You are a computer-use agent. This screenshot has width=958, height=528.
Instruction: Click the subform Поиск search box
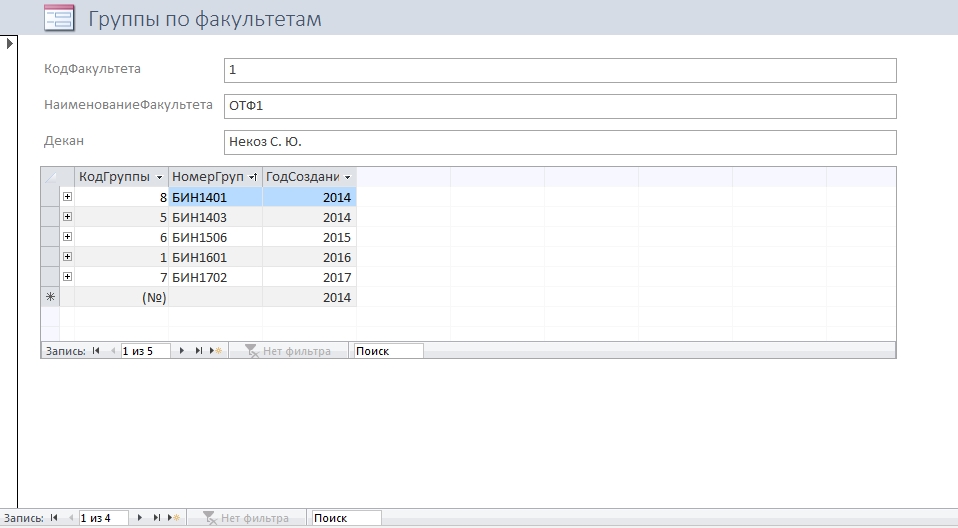(389, 351)
